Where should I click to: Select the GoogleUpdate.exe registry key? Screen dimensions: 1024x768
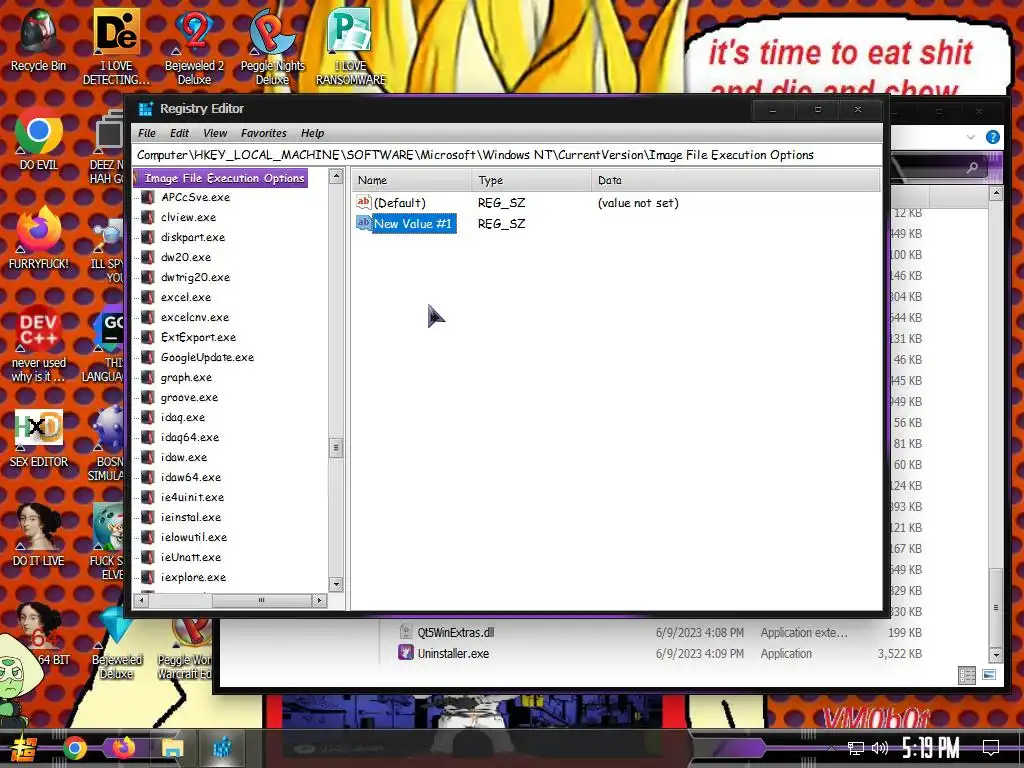point(207,357)
